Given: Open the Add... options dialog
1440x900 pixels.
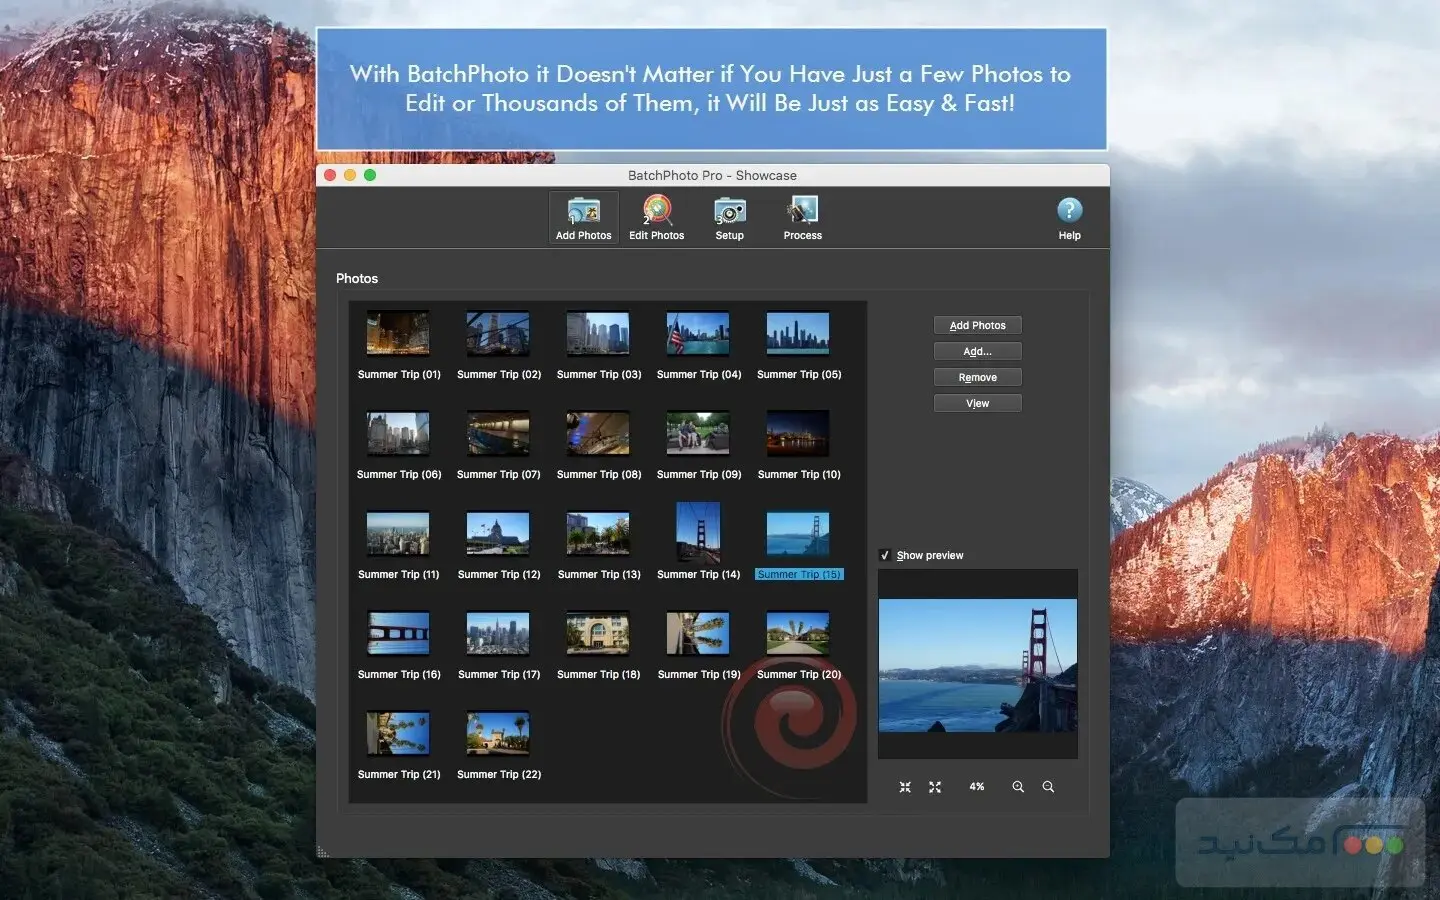Looking at the screenshot, I should 977,351.
